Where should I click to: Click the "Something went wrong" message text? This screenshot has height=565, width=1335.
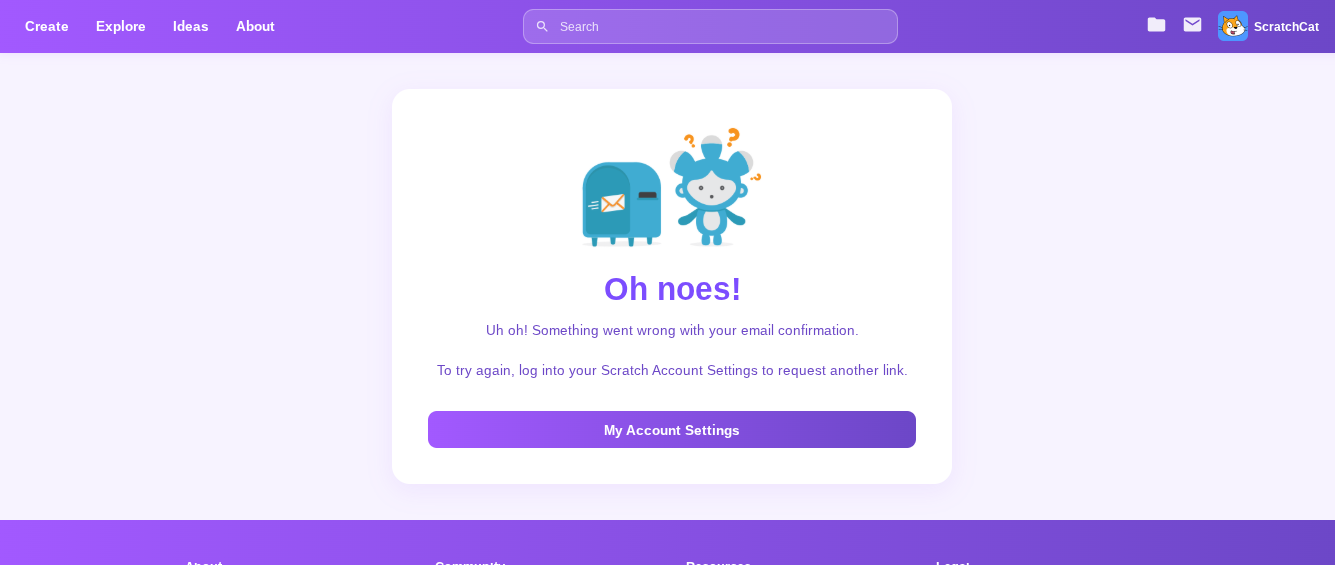pyautogui.click(x=672, y=330)
